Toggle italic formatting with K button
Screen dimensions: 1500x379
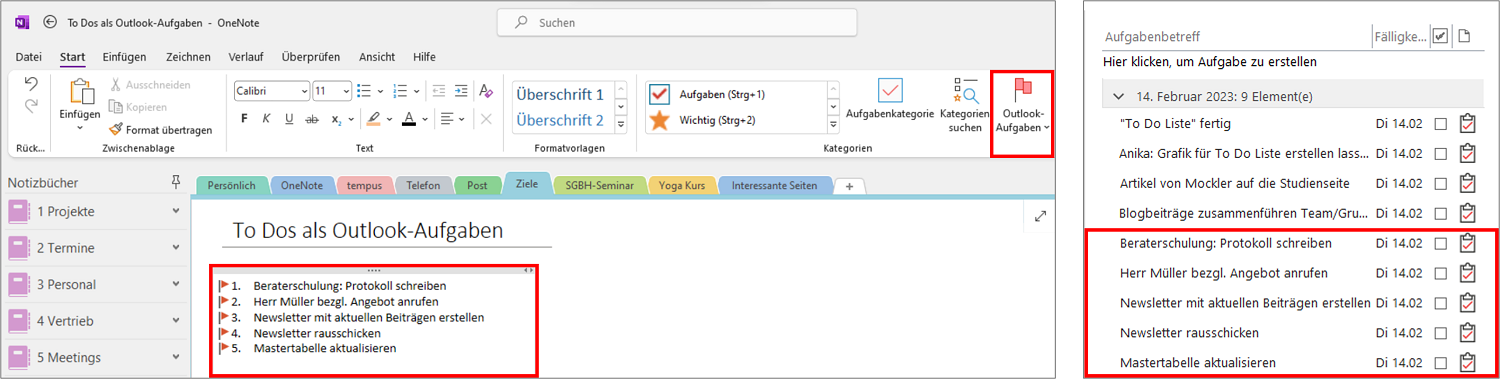pyautogui.click(x=266, y=119)
